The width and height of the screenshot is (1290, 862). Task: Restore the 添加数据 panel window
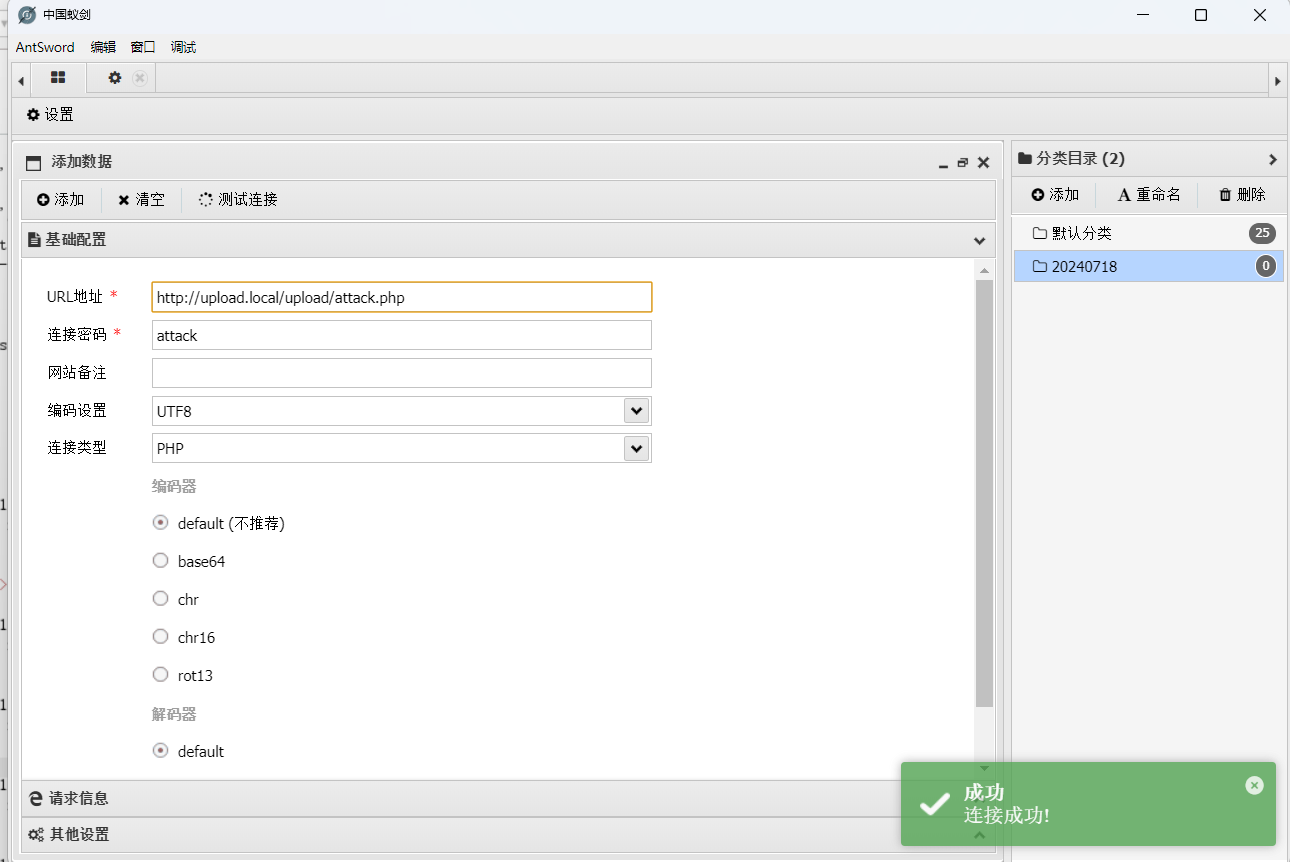tap(963, 162)
